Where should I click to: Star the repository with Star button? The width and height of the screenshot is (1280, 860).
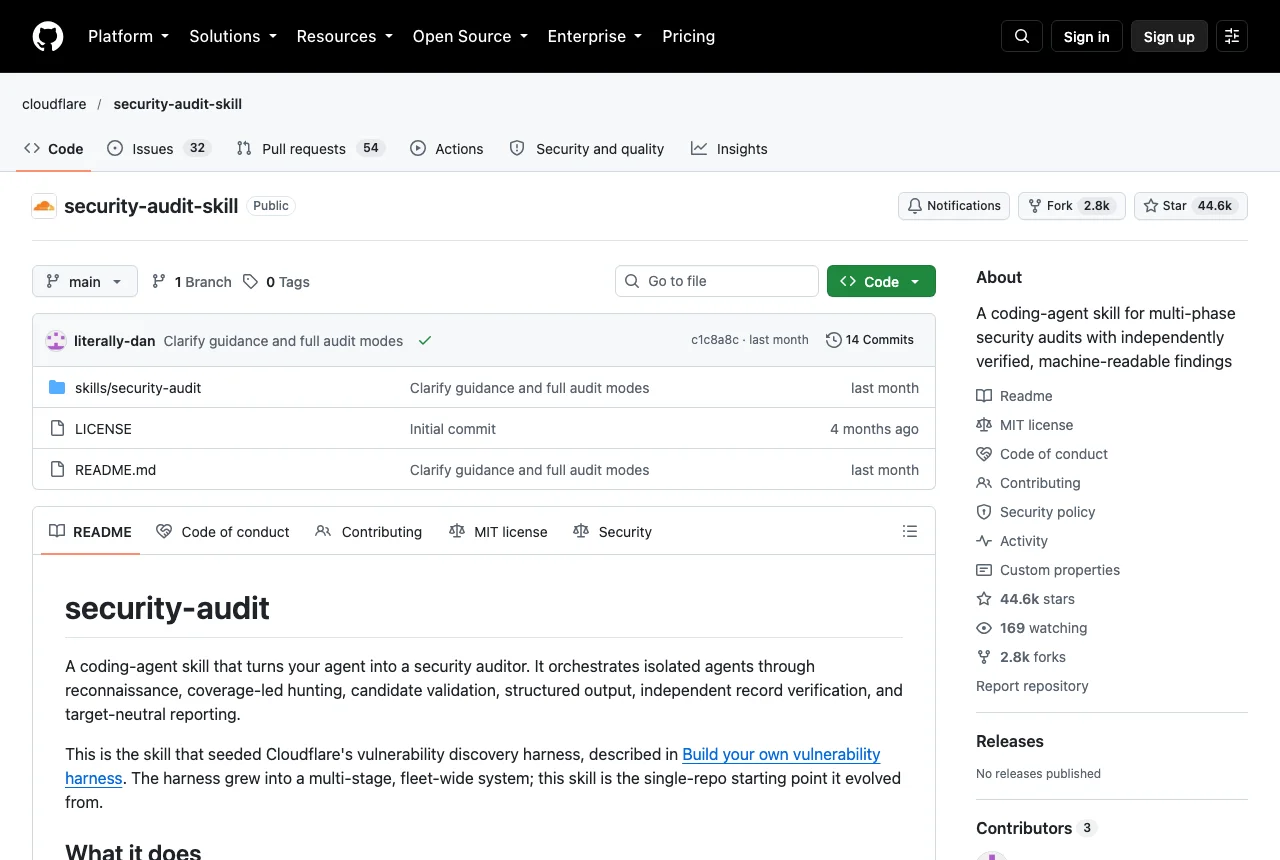(1191, 206)
